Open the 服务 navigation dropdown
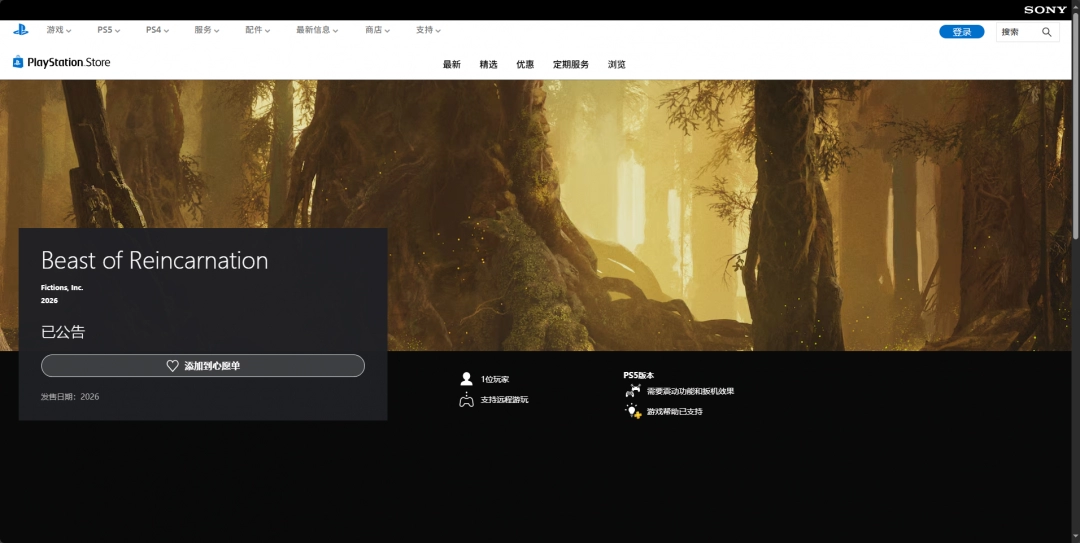The width and height of the screenshot is (1080, 543). pyautogui.click(x=207, y=30)
